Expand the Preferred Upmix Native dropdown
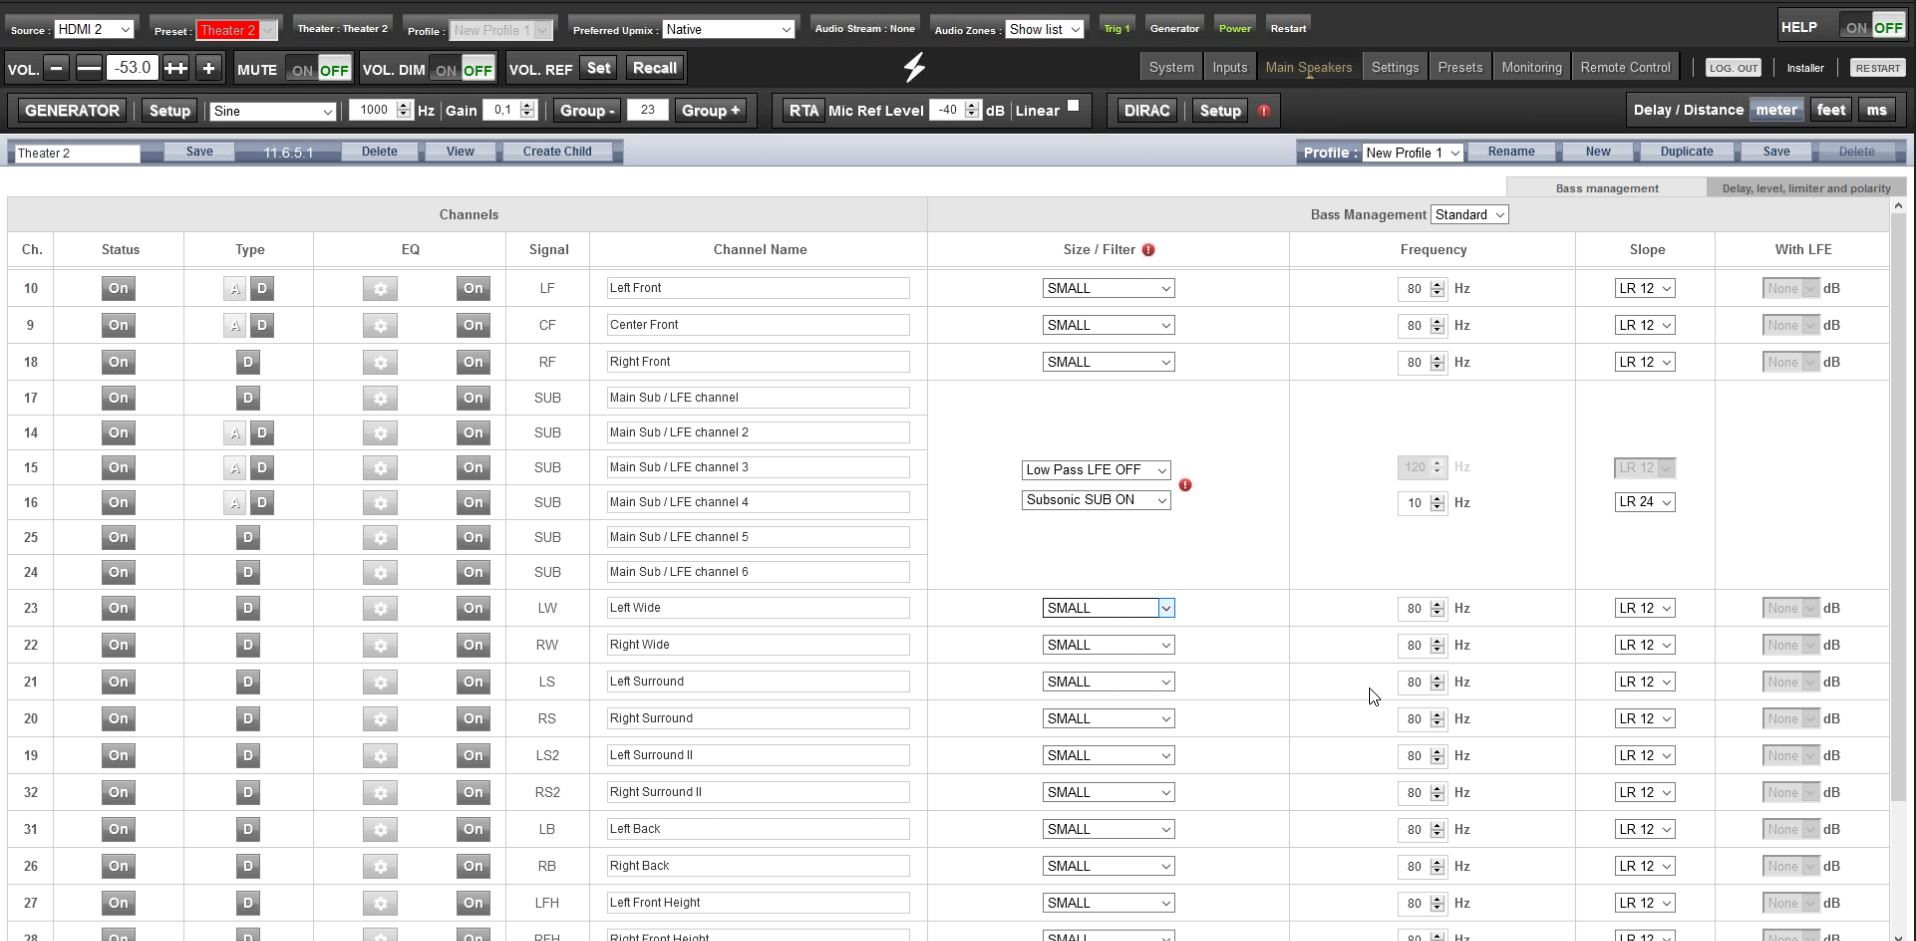 pos(728,29)
